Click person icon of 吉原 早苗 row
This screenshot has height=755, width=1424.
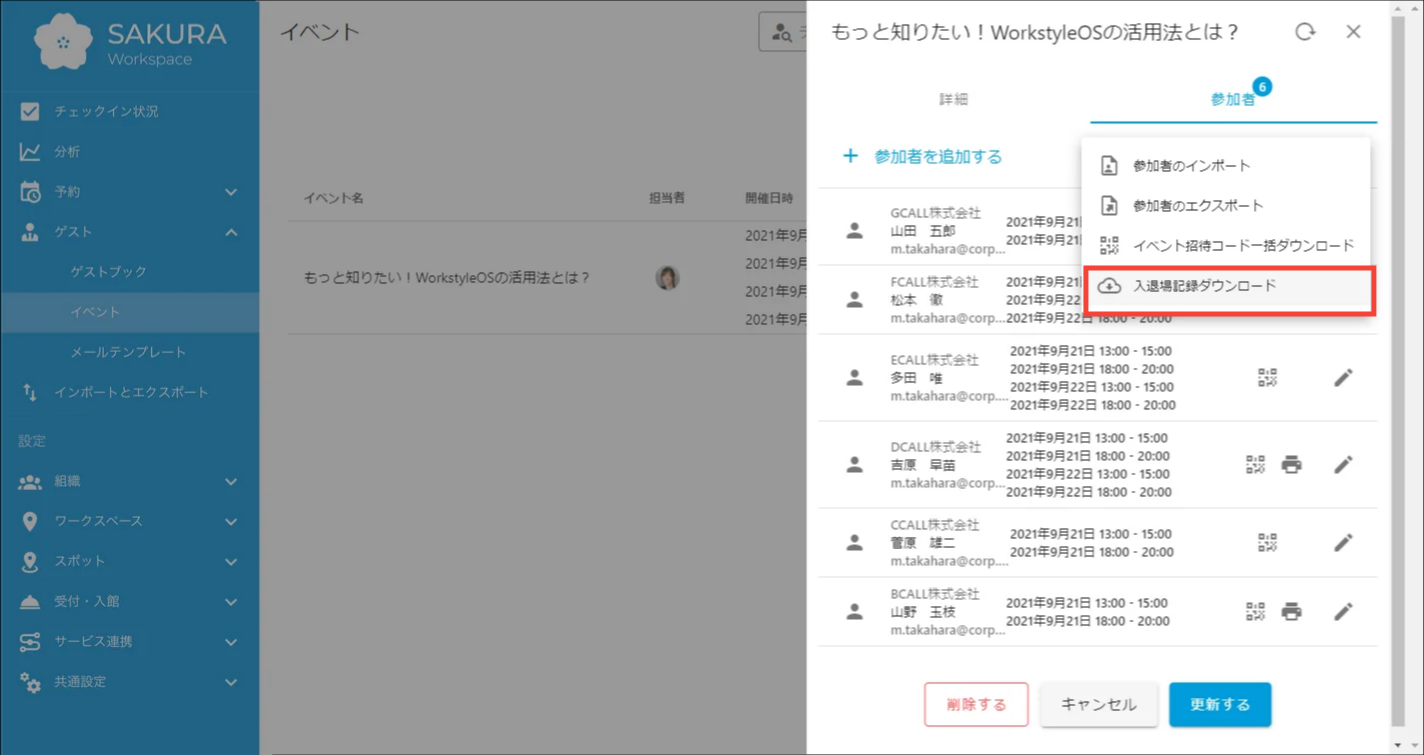coord(854,464)
